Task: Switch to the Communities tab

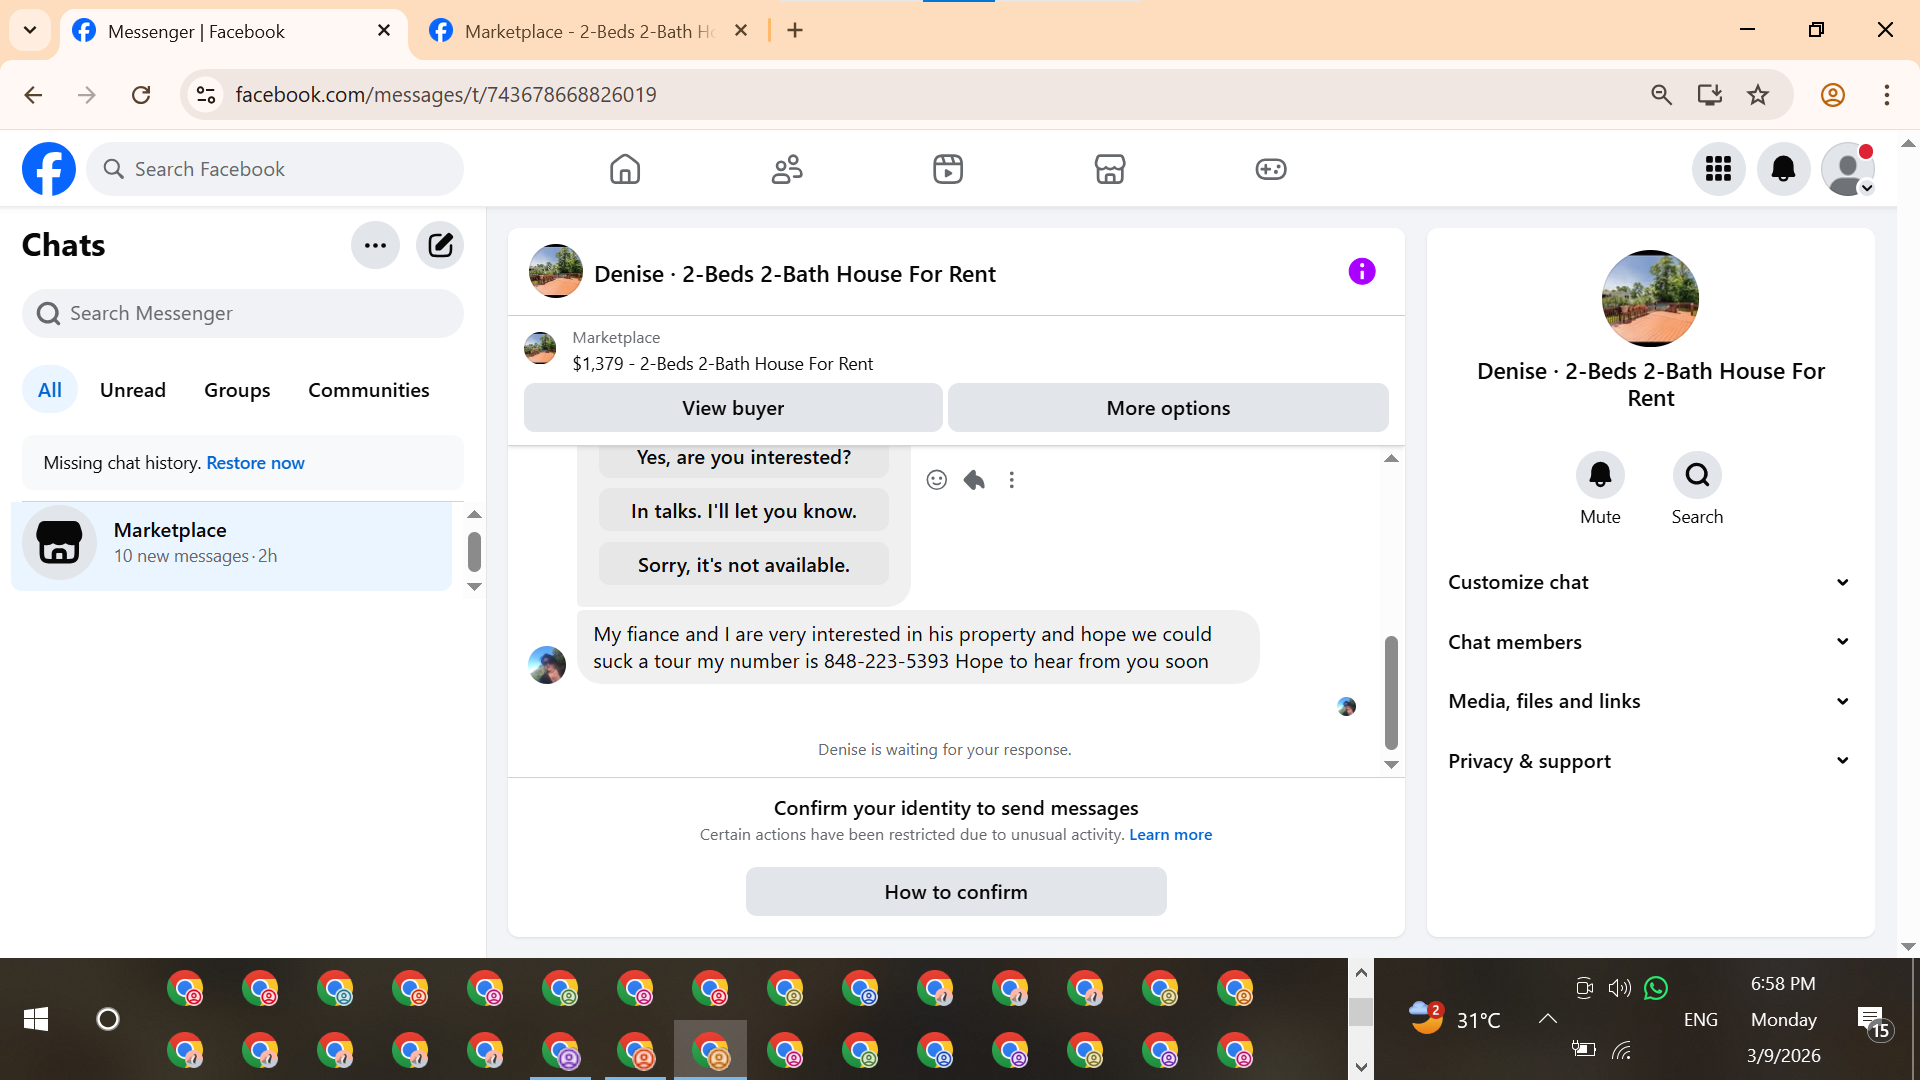Action: (368, 390)
